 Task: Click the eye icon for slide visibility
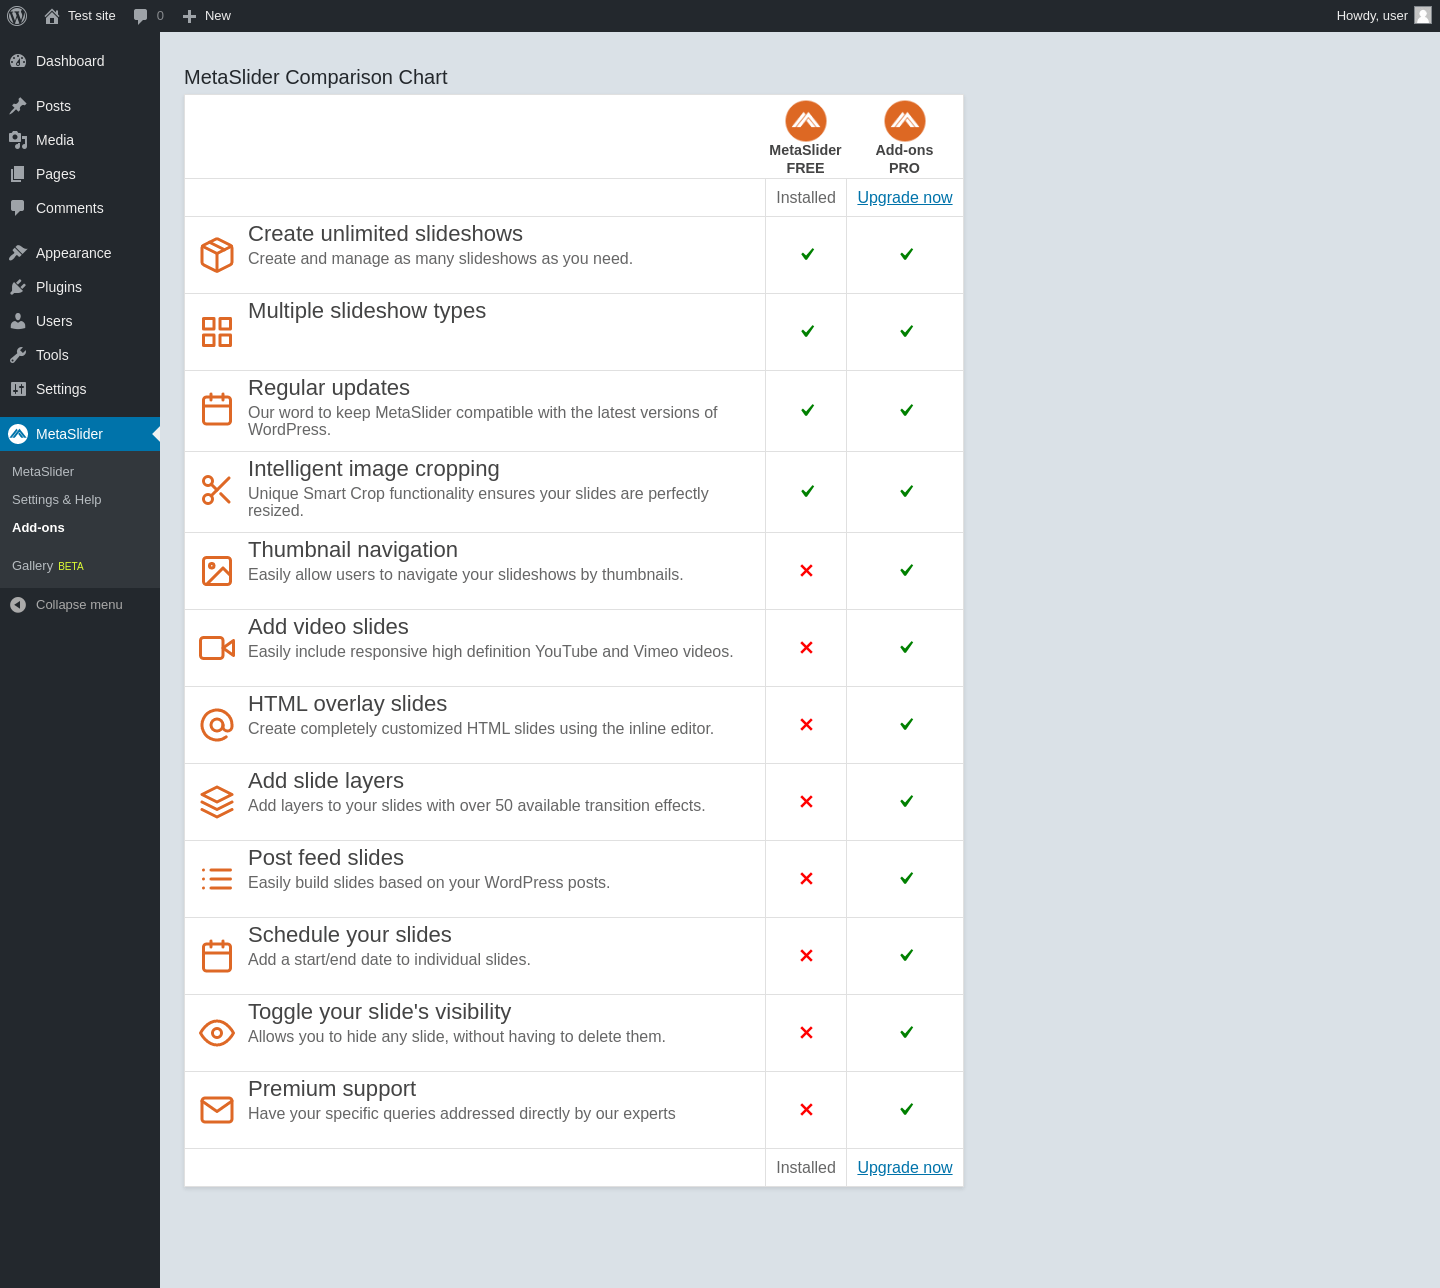pos(217,1033)
